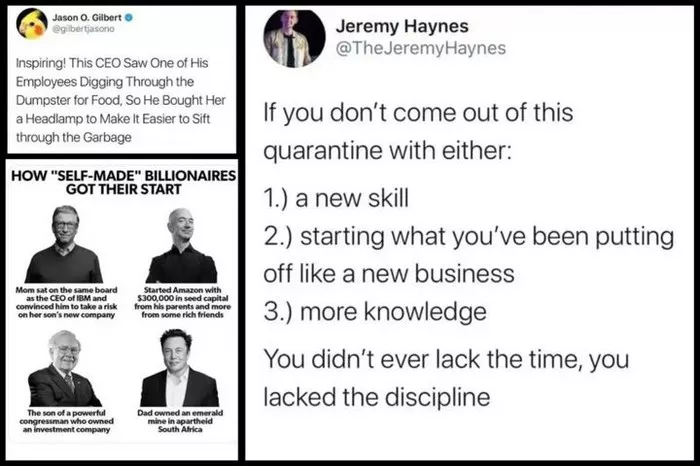Click the '1.) a new skill' line

point(336,198)
